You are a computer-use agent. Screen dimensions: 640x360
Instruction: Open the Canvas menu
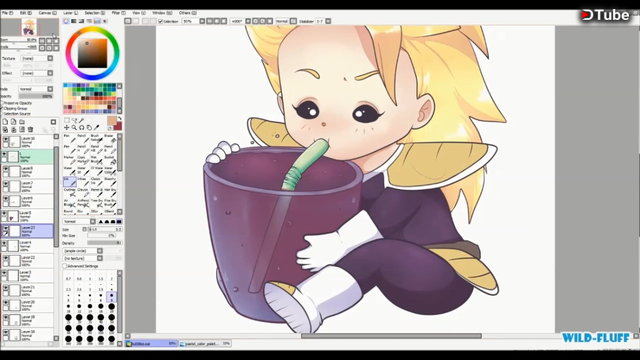pyautogui.click(x=47, y=13)
